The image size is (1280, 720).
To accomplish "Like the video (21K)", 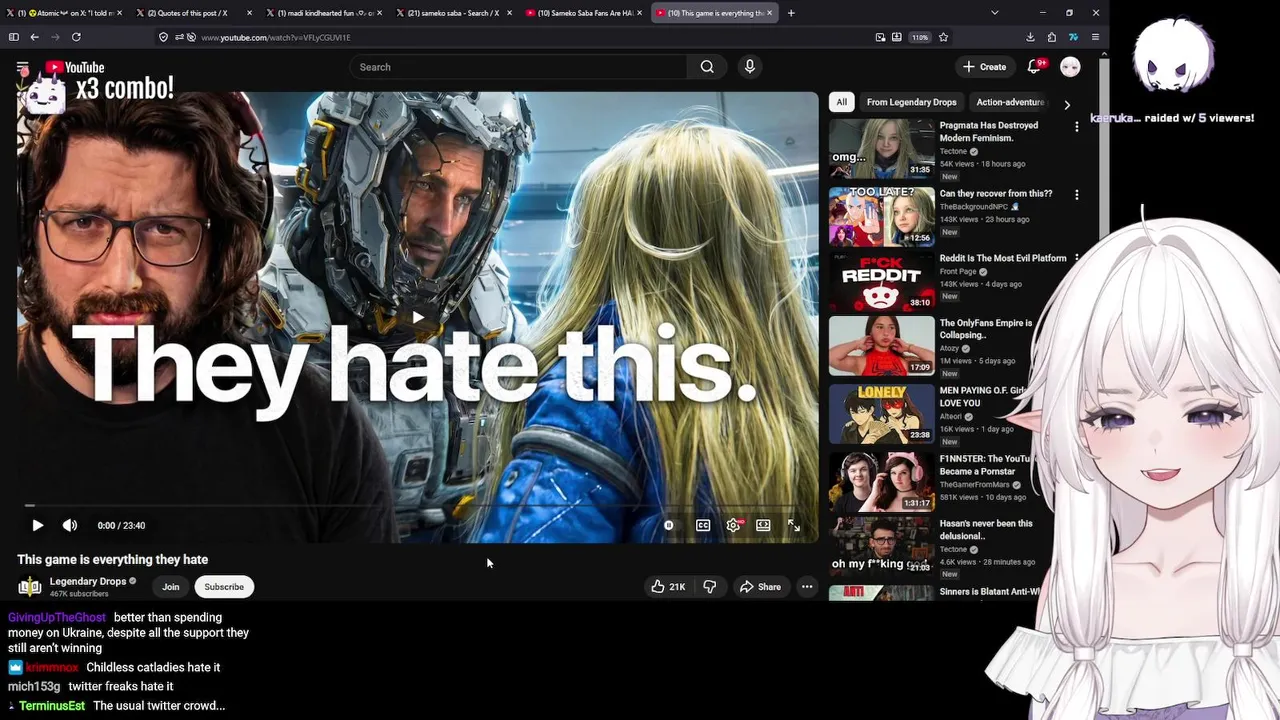I will pyautogui.click(x=668, y=587).
